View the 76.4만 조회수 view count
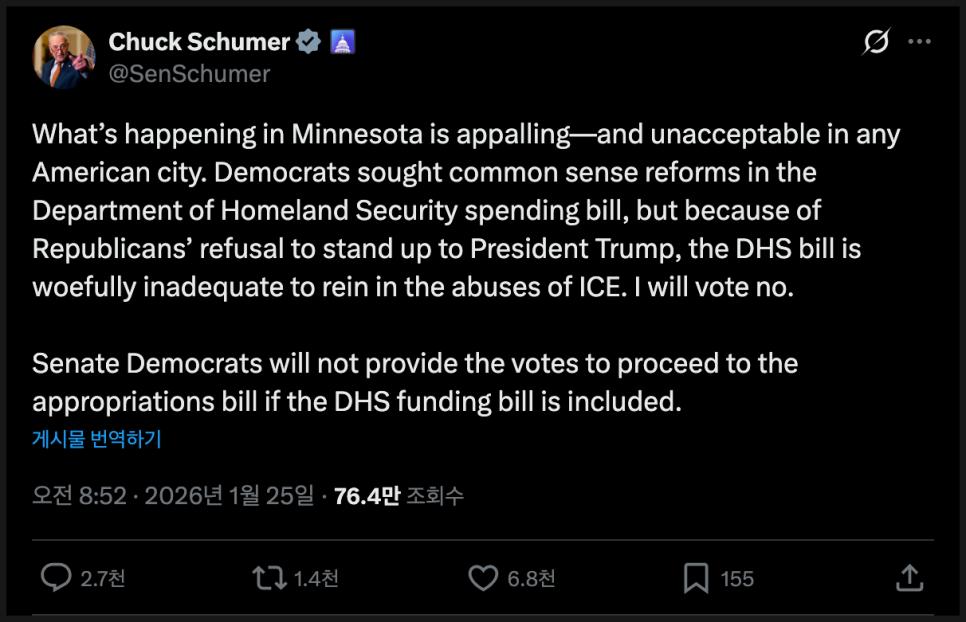 (399, 495)
